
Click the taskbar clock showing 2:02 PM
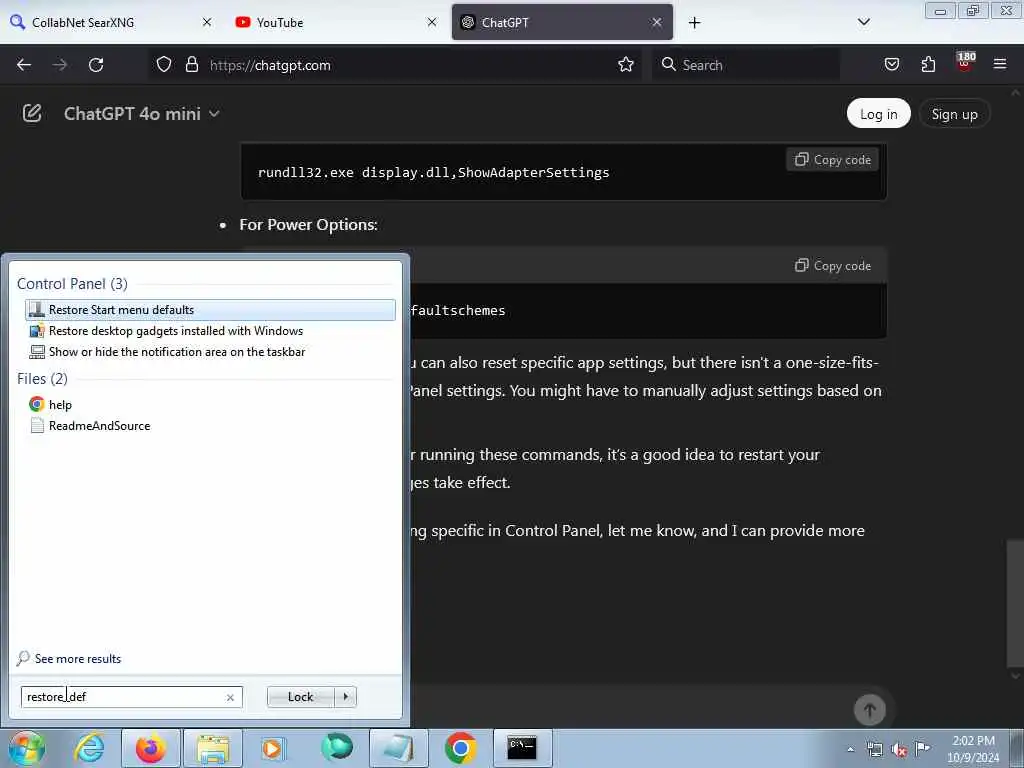tap(973, 749)
